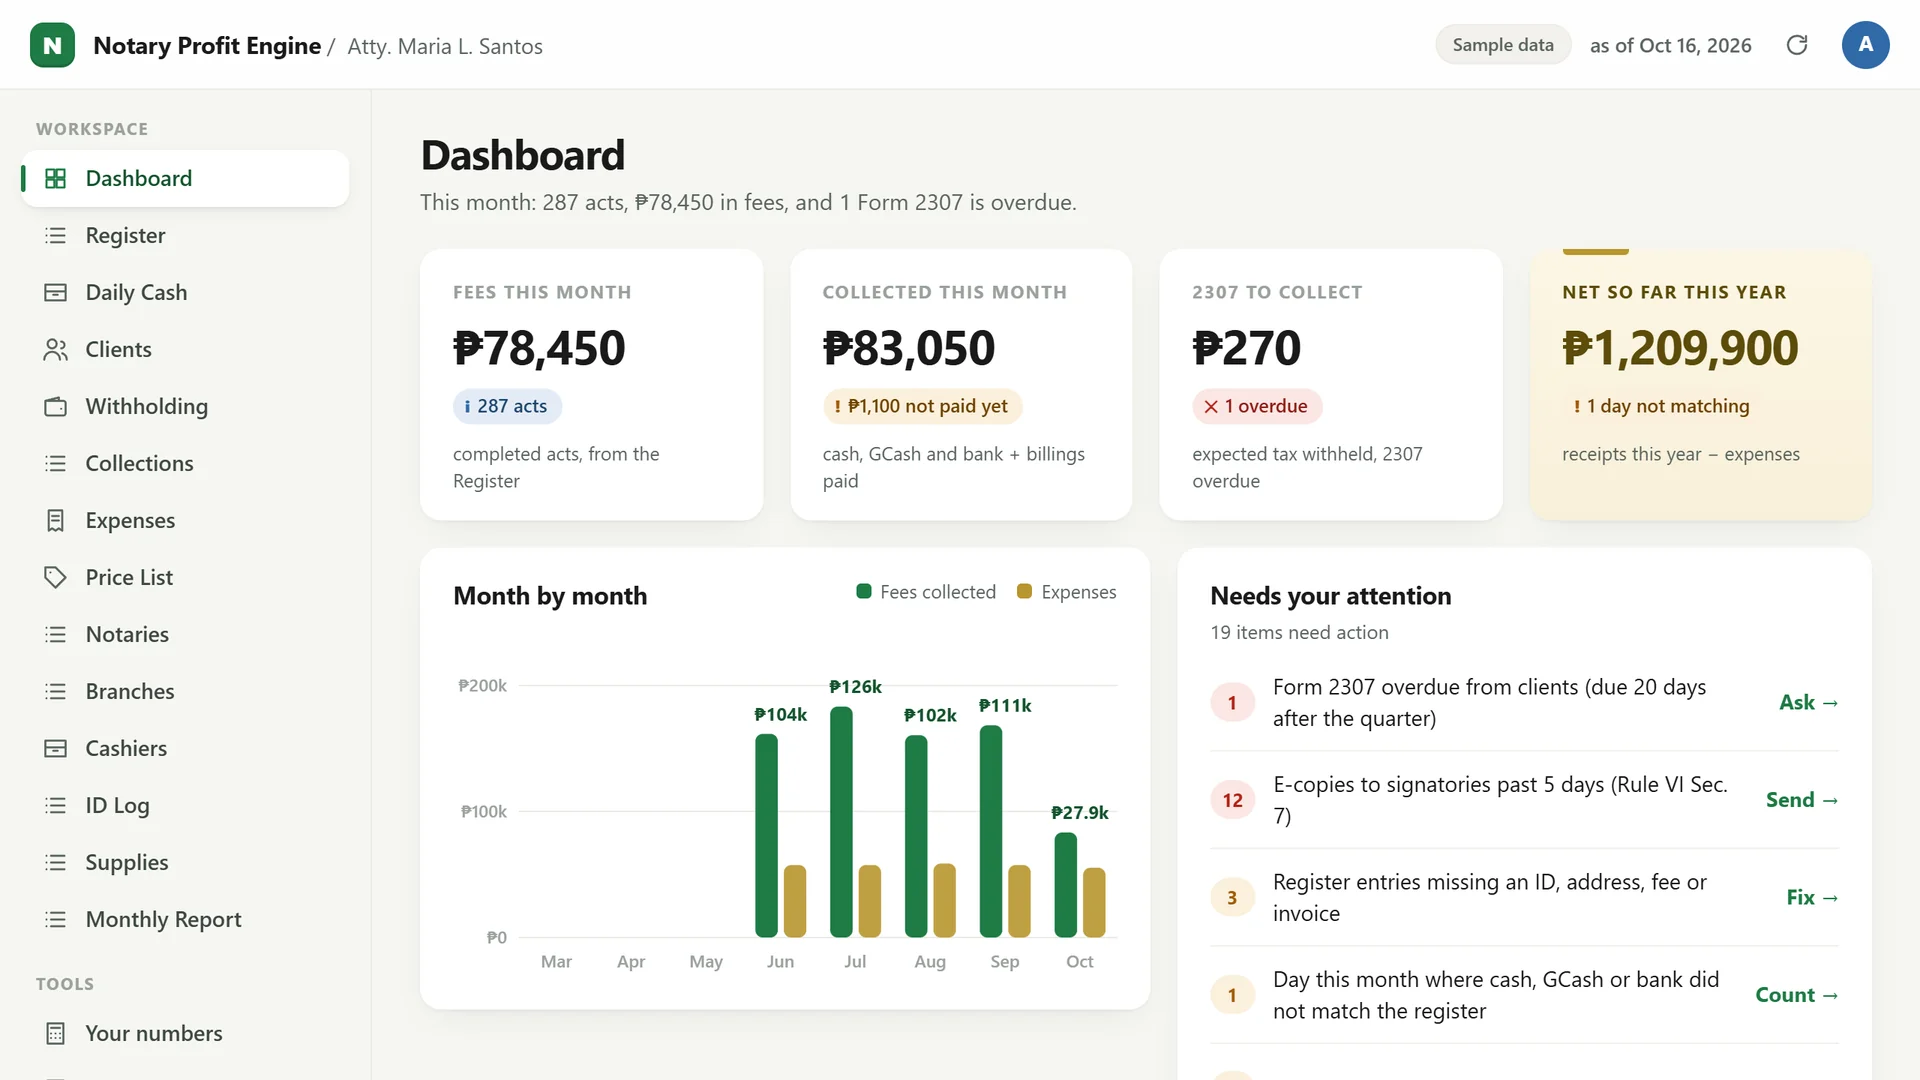Click the Cashiers card icon
Image resolution: width=1920 pixels, height=1080 pixels.
56,748
